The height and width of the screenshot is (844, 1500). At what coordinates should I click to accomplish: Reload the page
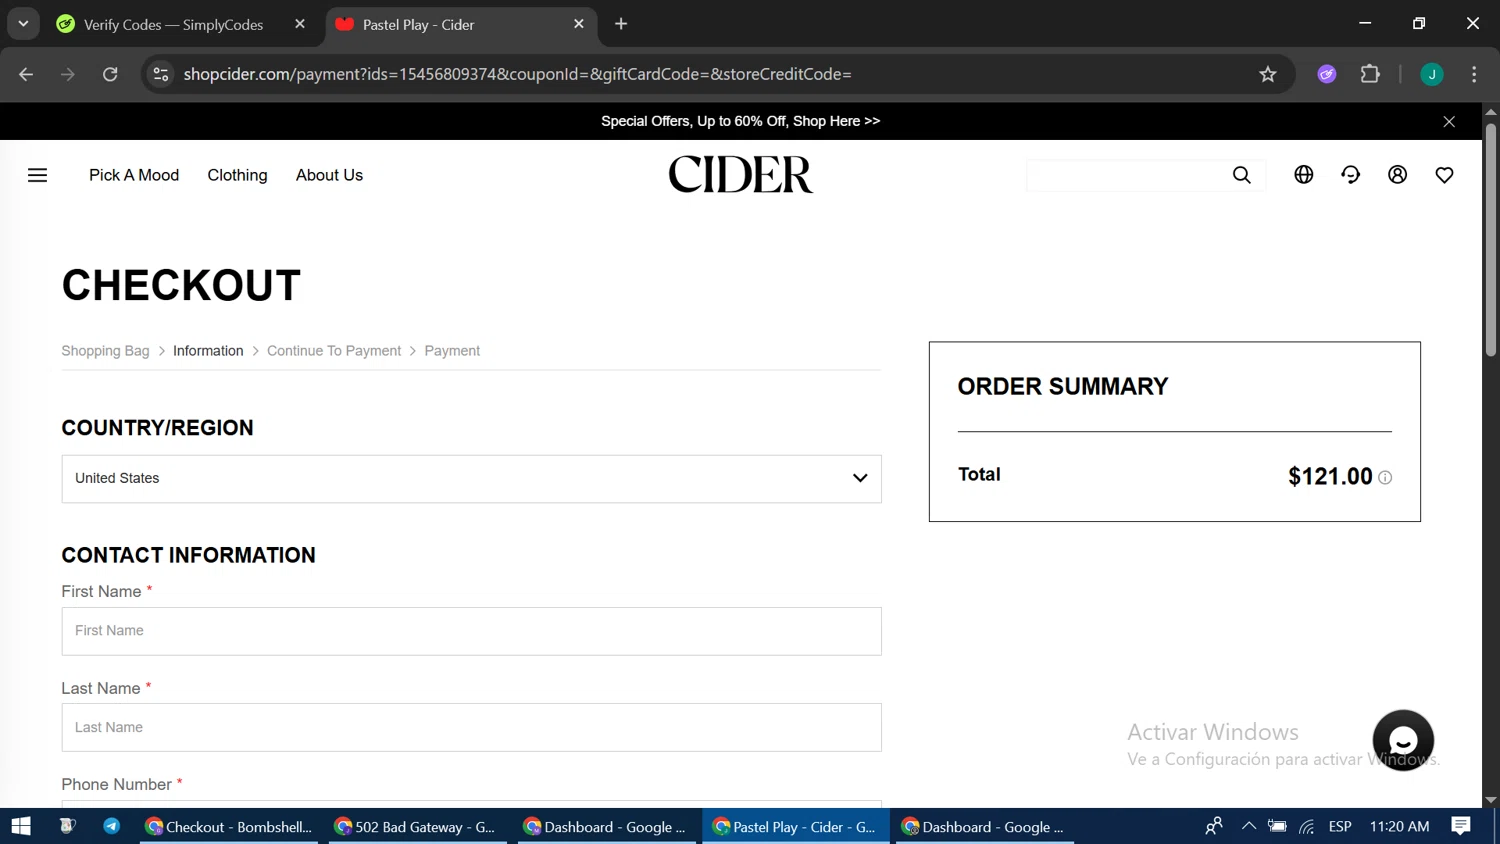point(110,74)
